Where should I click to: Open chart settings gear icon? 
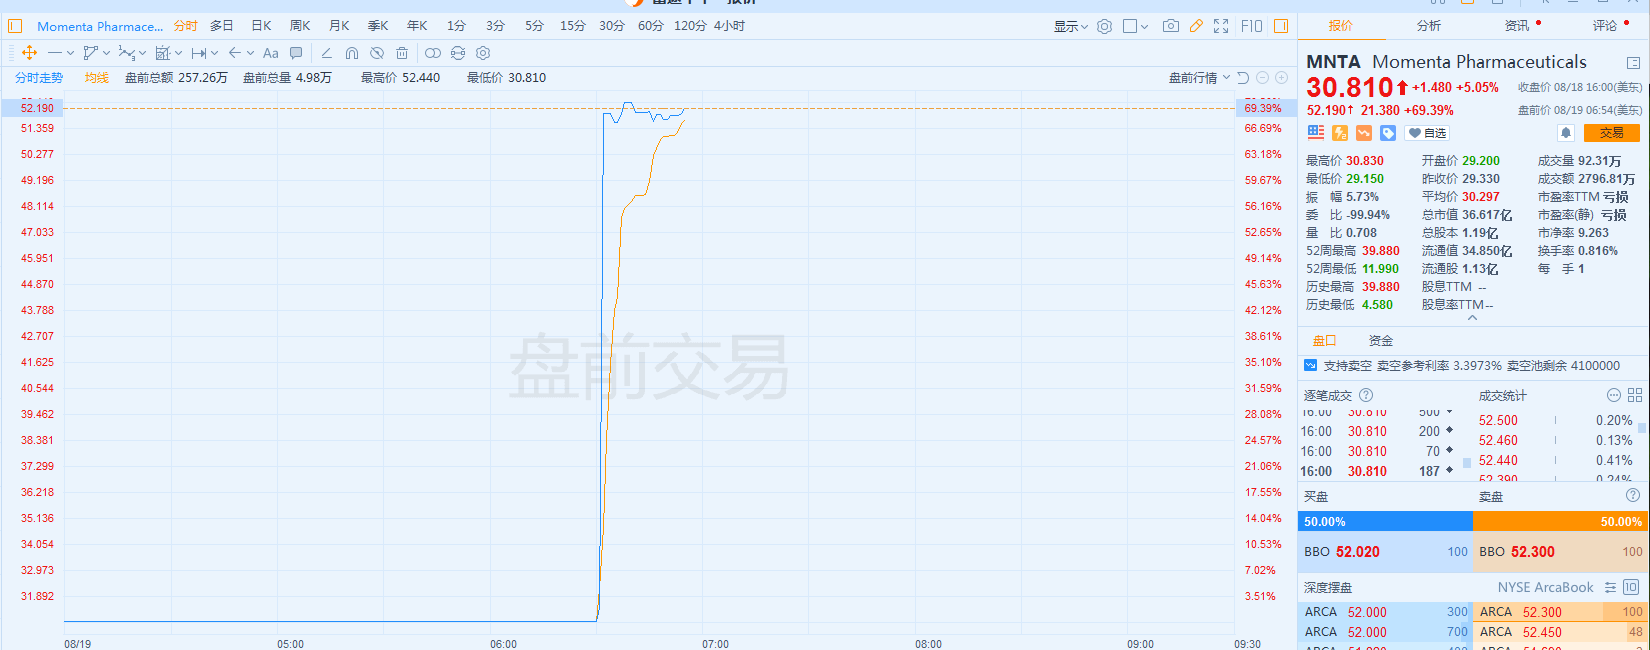[x=1104, y=26]
